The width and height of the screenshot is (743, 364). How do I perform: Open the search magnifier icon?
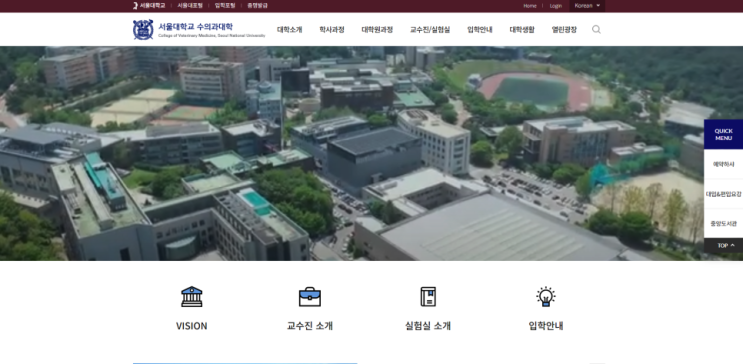[596, 29]
